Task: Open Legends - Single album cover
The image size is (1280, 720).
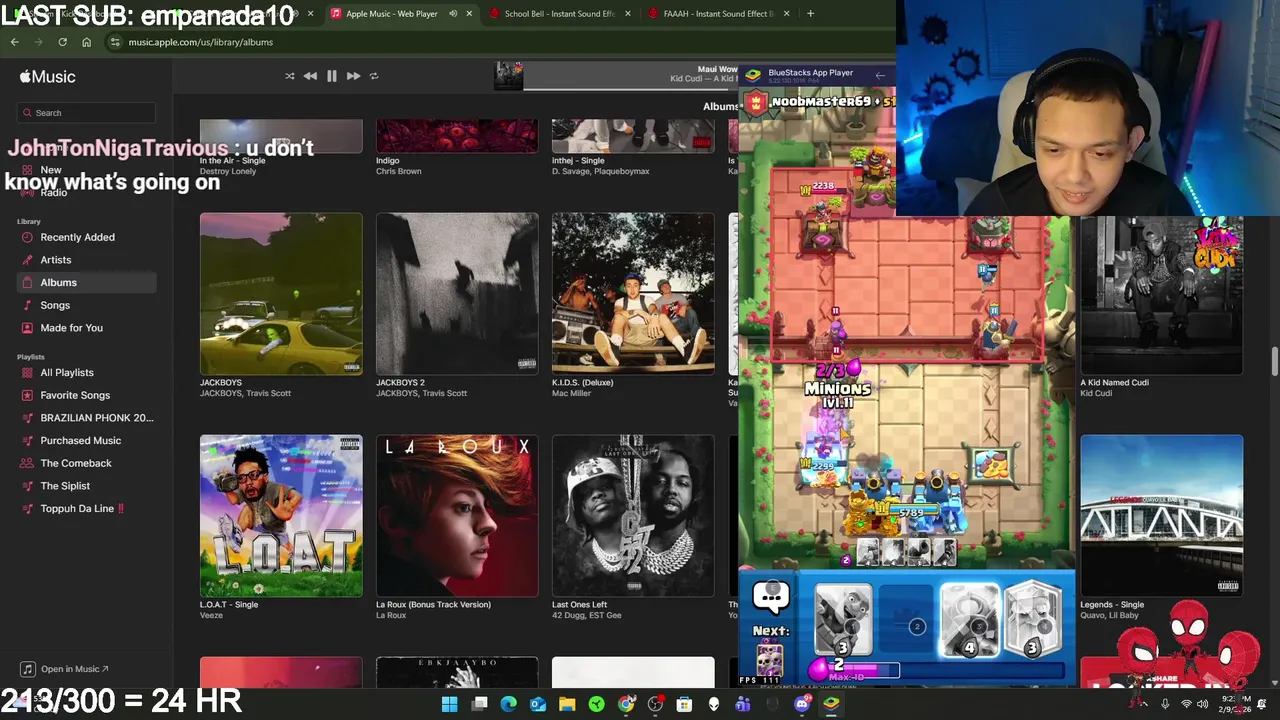Action: [1162, 516]
